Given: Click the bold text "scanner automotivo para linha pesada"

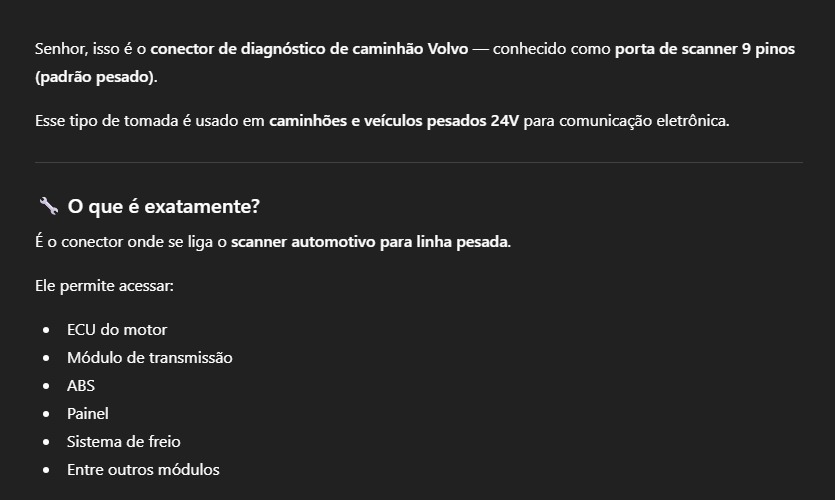Looking at the screenshot, I should pyautogui.click(x=370, y=241).
